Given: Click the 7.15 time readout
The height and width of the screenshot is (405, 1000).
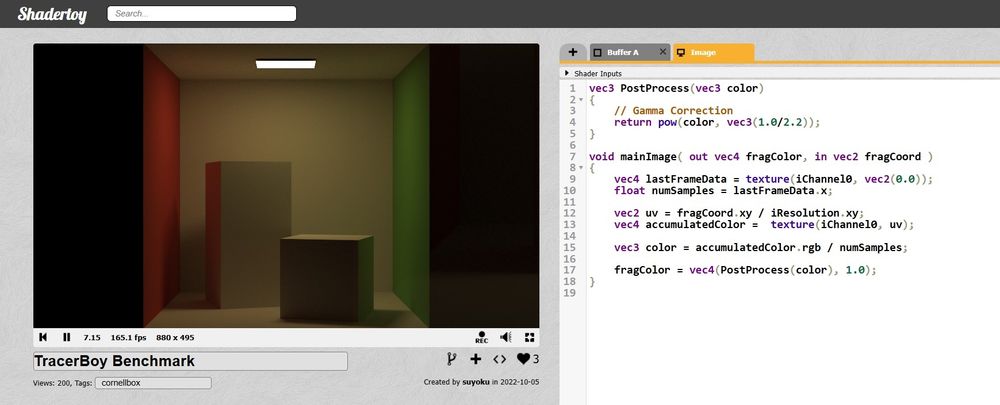Looking at the screenshot, I should coord(92,337).
